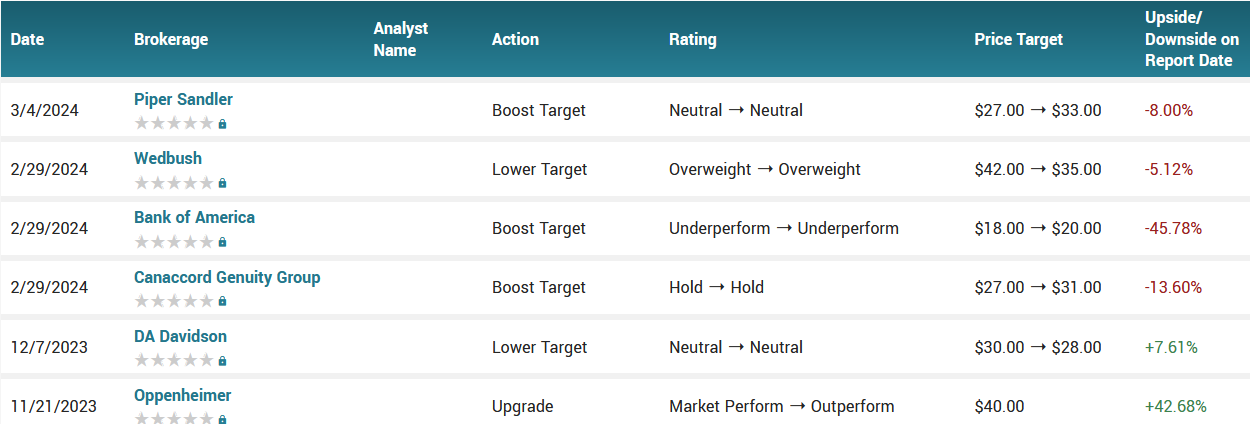Sort by the Date column header
Image resolution: width=1250 pixels, height=424 pixels.
[x=28, y=40]
